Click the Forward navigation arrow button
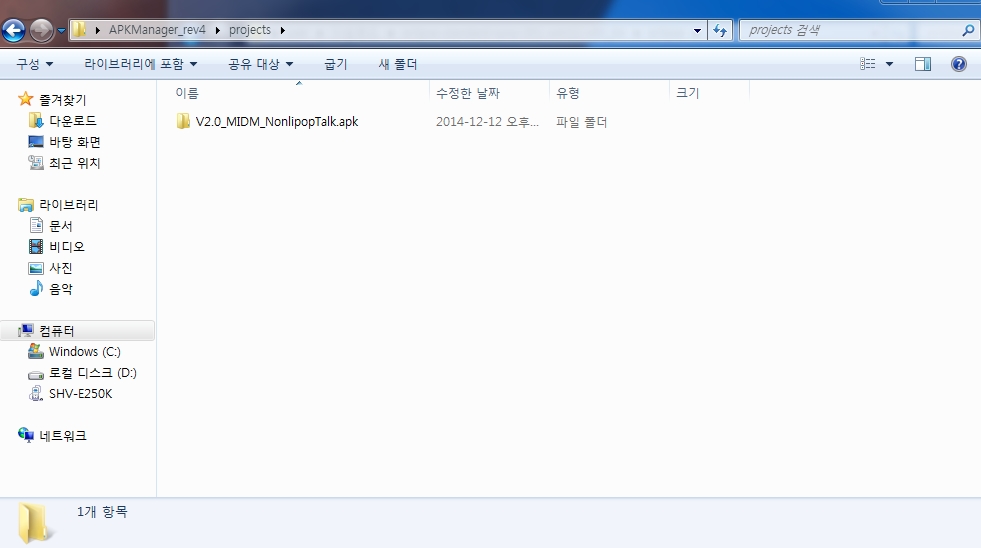 coord(42,30)
